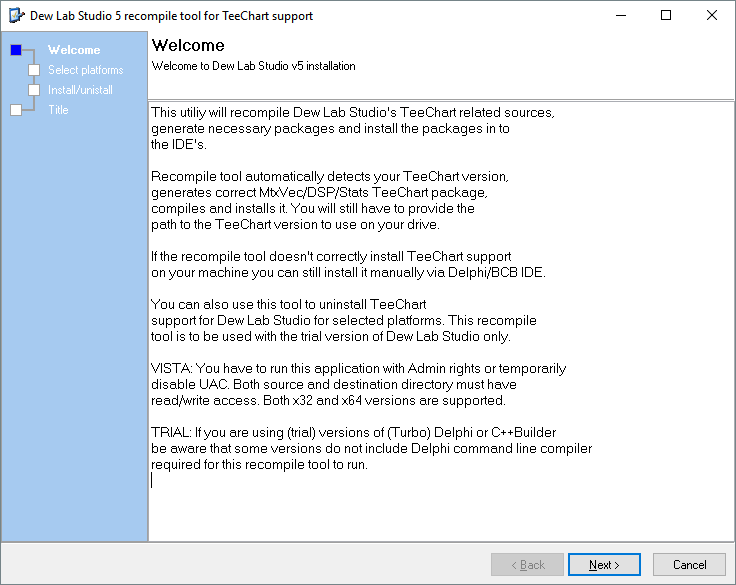Image resolution: width=736 pixels, height=585 pixels.
Task: Select the Title step in sidebar
Action: click(58, 110)
